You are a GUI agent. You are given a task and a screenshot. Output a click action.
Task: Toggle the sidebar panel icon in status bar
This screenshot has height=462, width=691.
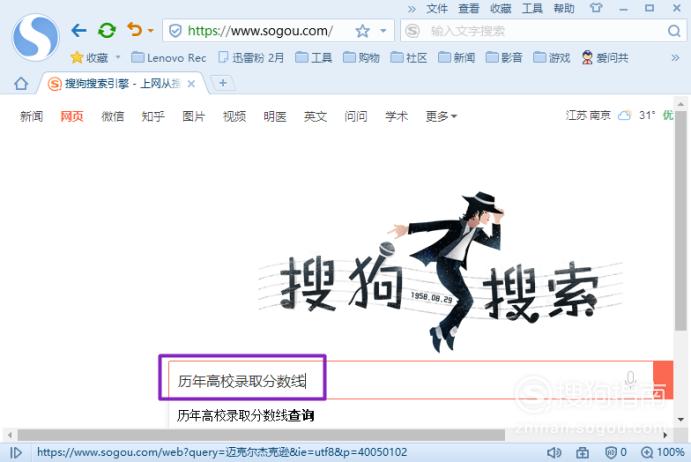click(16, 452)
